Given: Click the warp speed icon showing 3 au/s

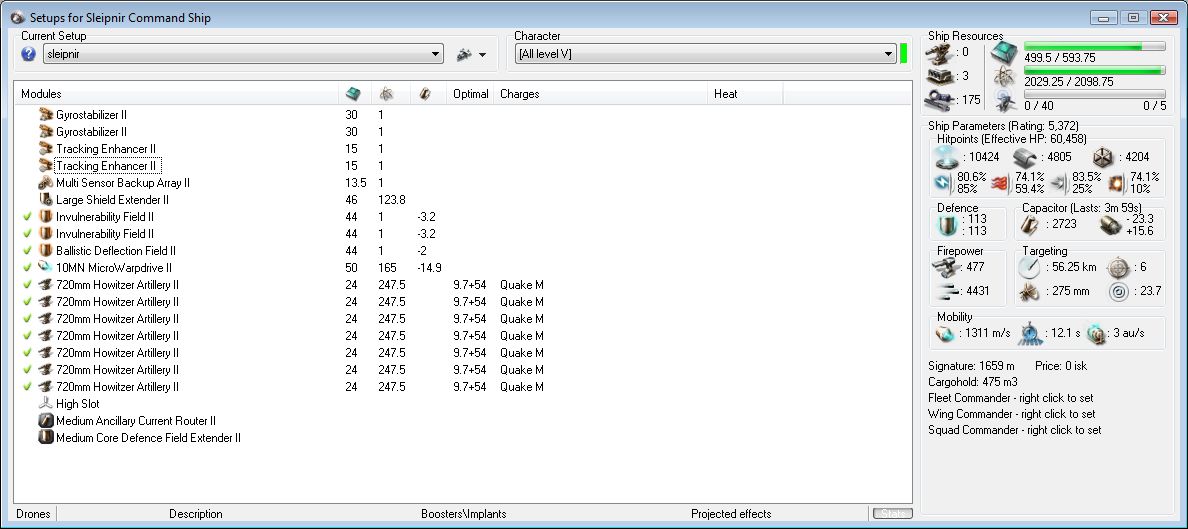Looking at the screenshot, I should 1096,333.
